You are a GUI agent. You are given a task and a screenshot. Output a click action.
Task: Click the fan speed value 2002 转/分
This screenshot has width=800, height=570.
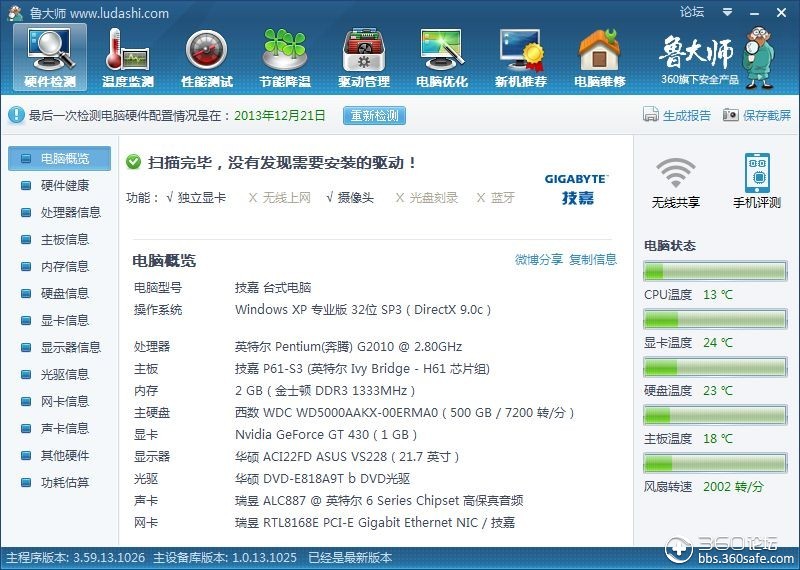pyautogui.click(x=733, y=486)
